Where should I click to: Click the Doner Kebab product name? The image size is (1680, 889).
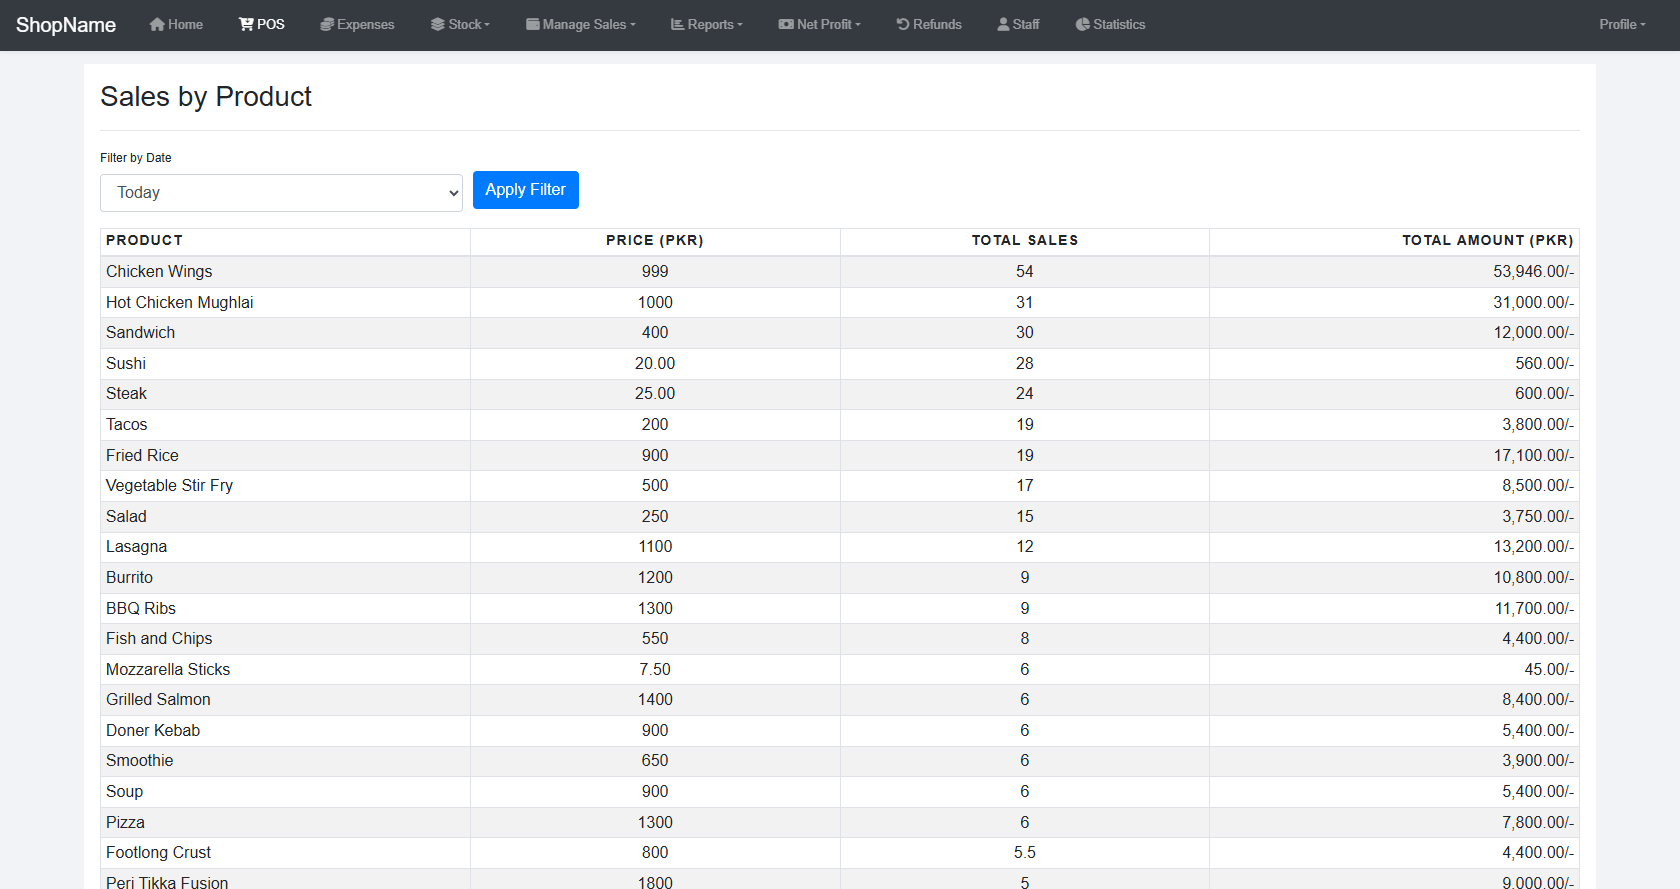pos(153,731)
